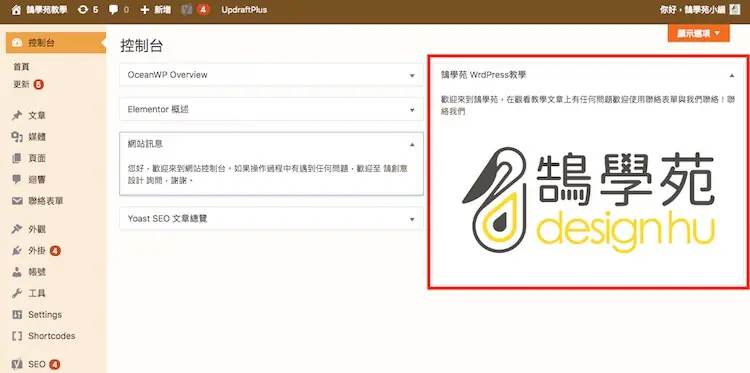Click the red 4 badge next to SEO
The height and width of the screenshot is (373, 750).
pyautogui.click(x=55, y=364)
